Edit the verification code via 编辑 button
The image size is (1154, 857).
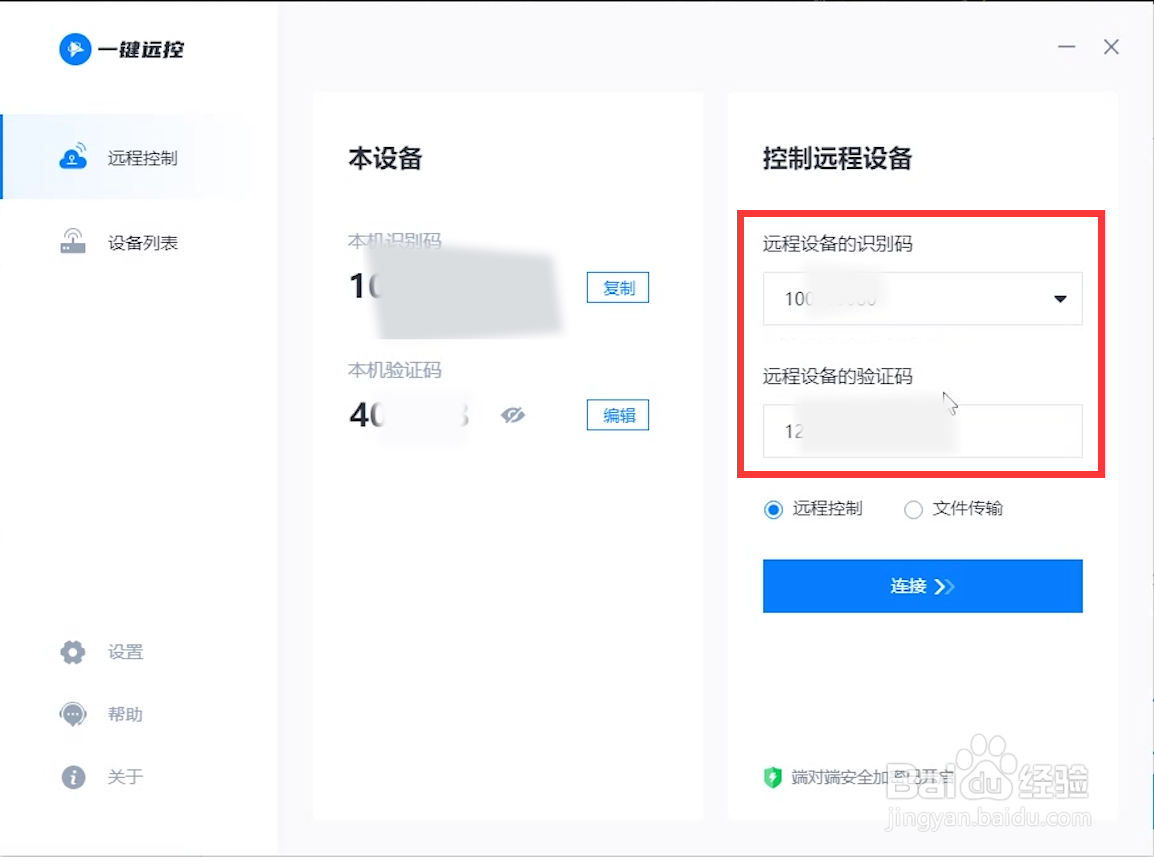point(617,415)
